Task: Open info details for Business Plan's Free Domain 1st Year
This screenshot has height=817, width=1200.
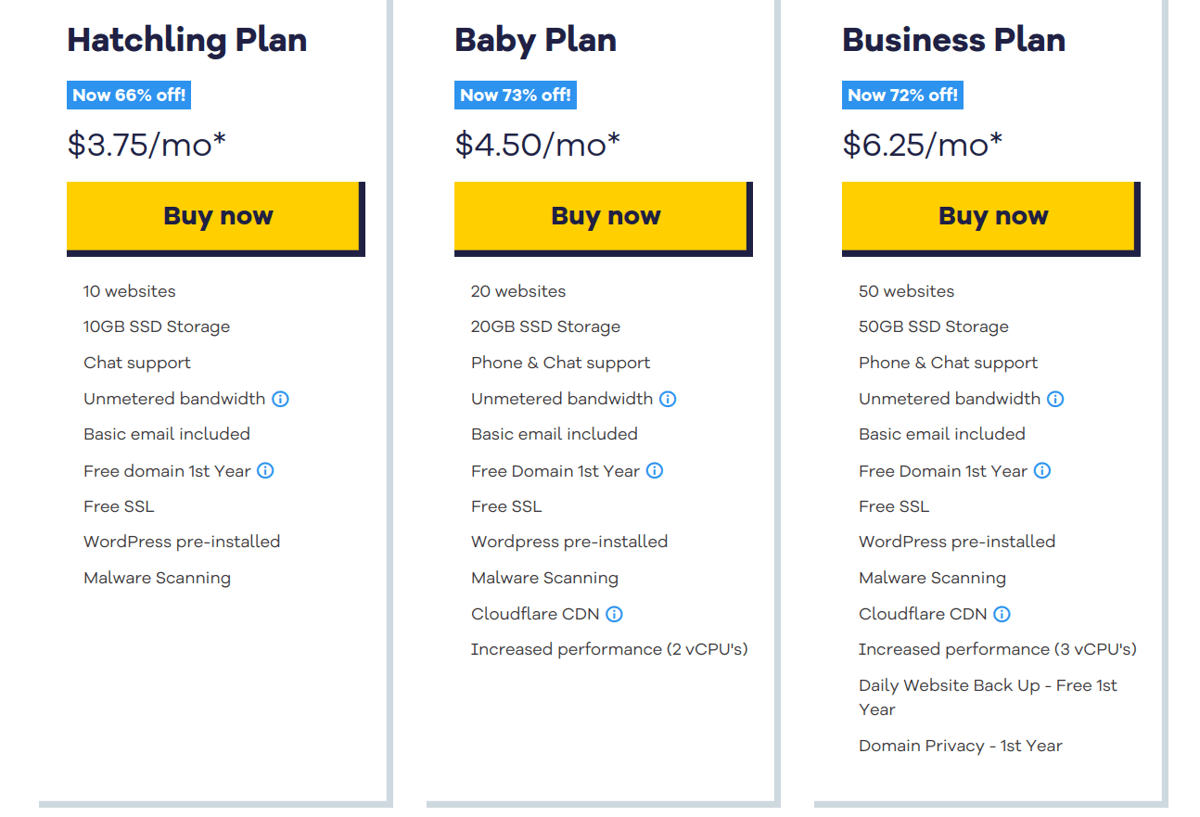Action: coord(1042,470)
